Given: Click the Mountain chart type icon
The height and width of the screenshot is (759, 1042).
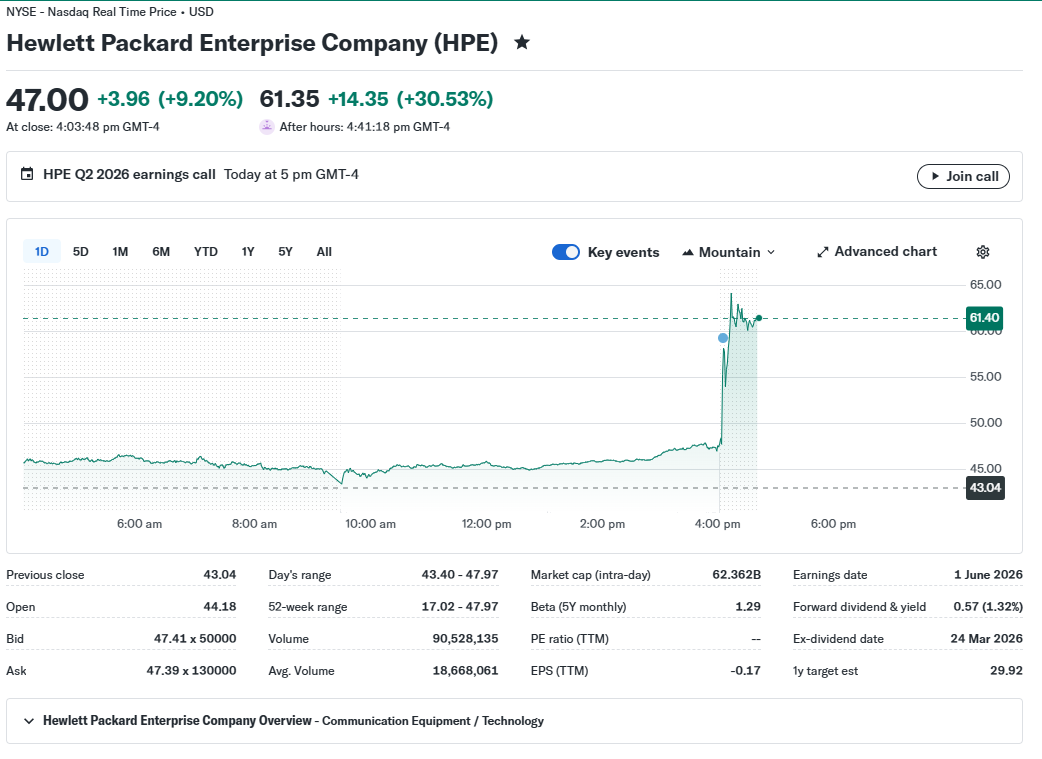Looking at the screenshot, I should (x=688, y=253).
